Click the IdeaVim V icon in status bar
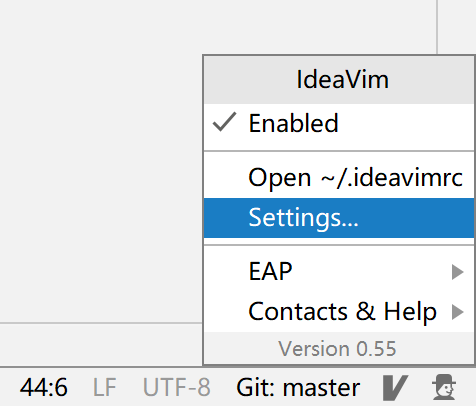 [x=395, y=388]
